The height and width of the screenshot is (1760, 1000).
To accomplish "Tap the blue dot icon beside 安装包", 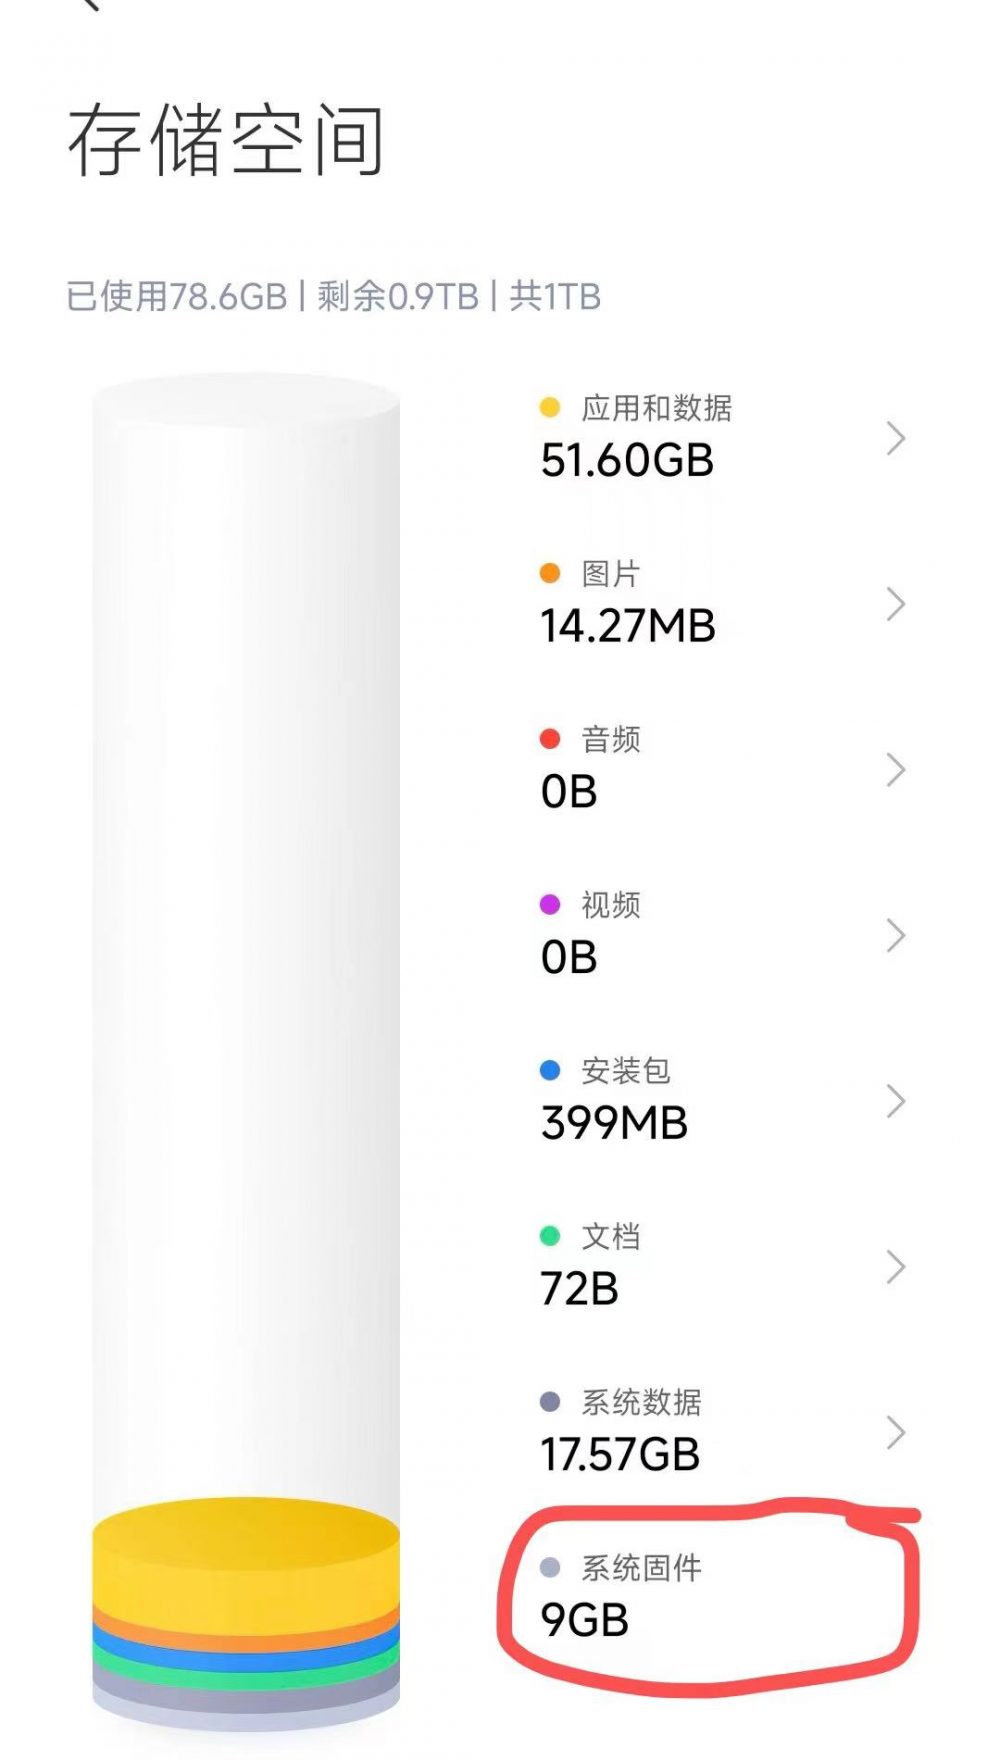I will (548, 1069).
